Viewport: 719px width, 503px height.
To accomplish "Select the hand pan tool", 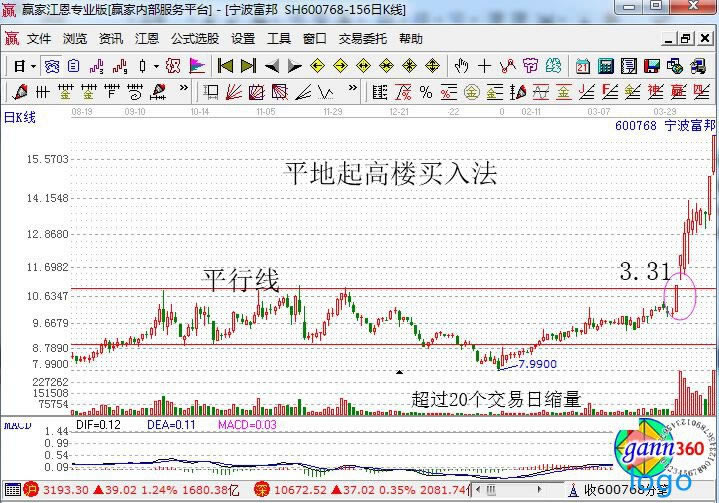I will [461, 66].
